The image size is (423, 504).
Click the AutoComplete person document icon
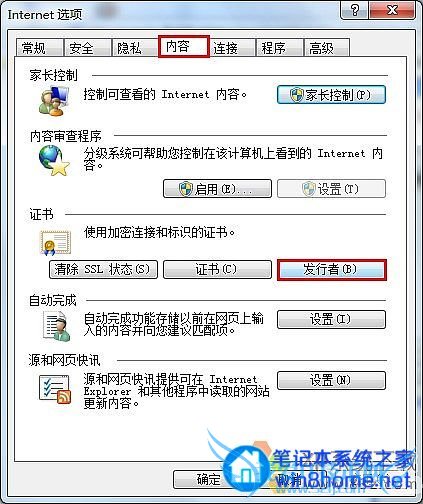(x=57, y=326)
